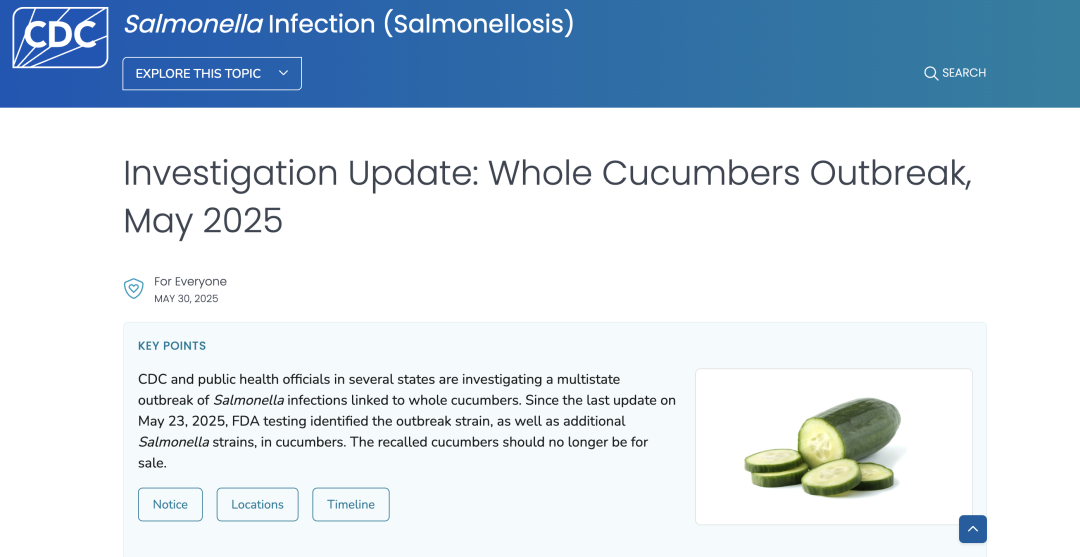Click the May 30, 2025 date

coord(186,299)
